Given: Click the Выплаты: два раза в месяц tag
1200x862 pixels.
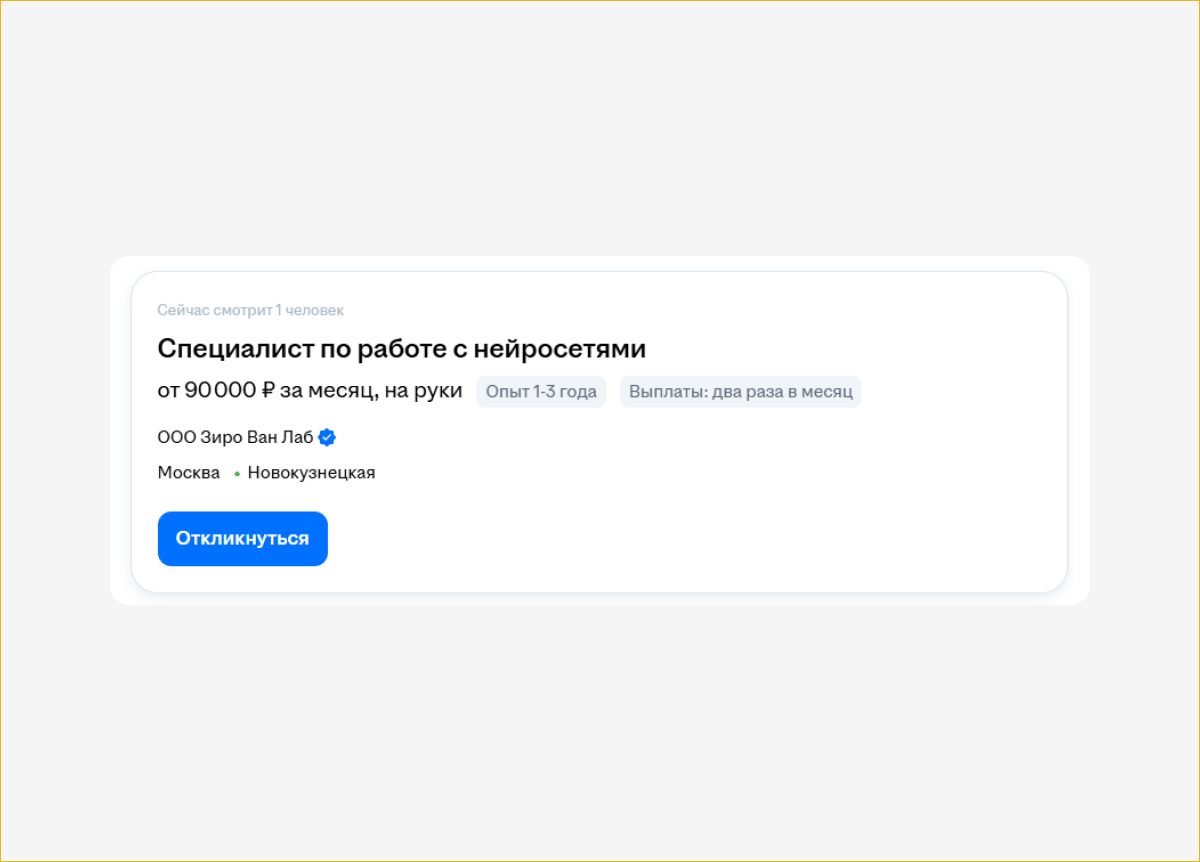Looking at the screenshot, I should 741,391.
